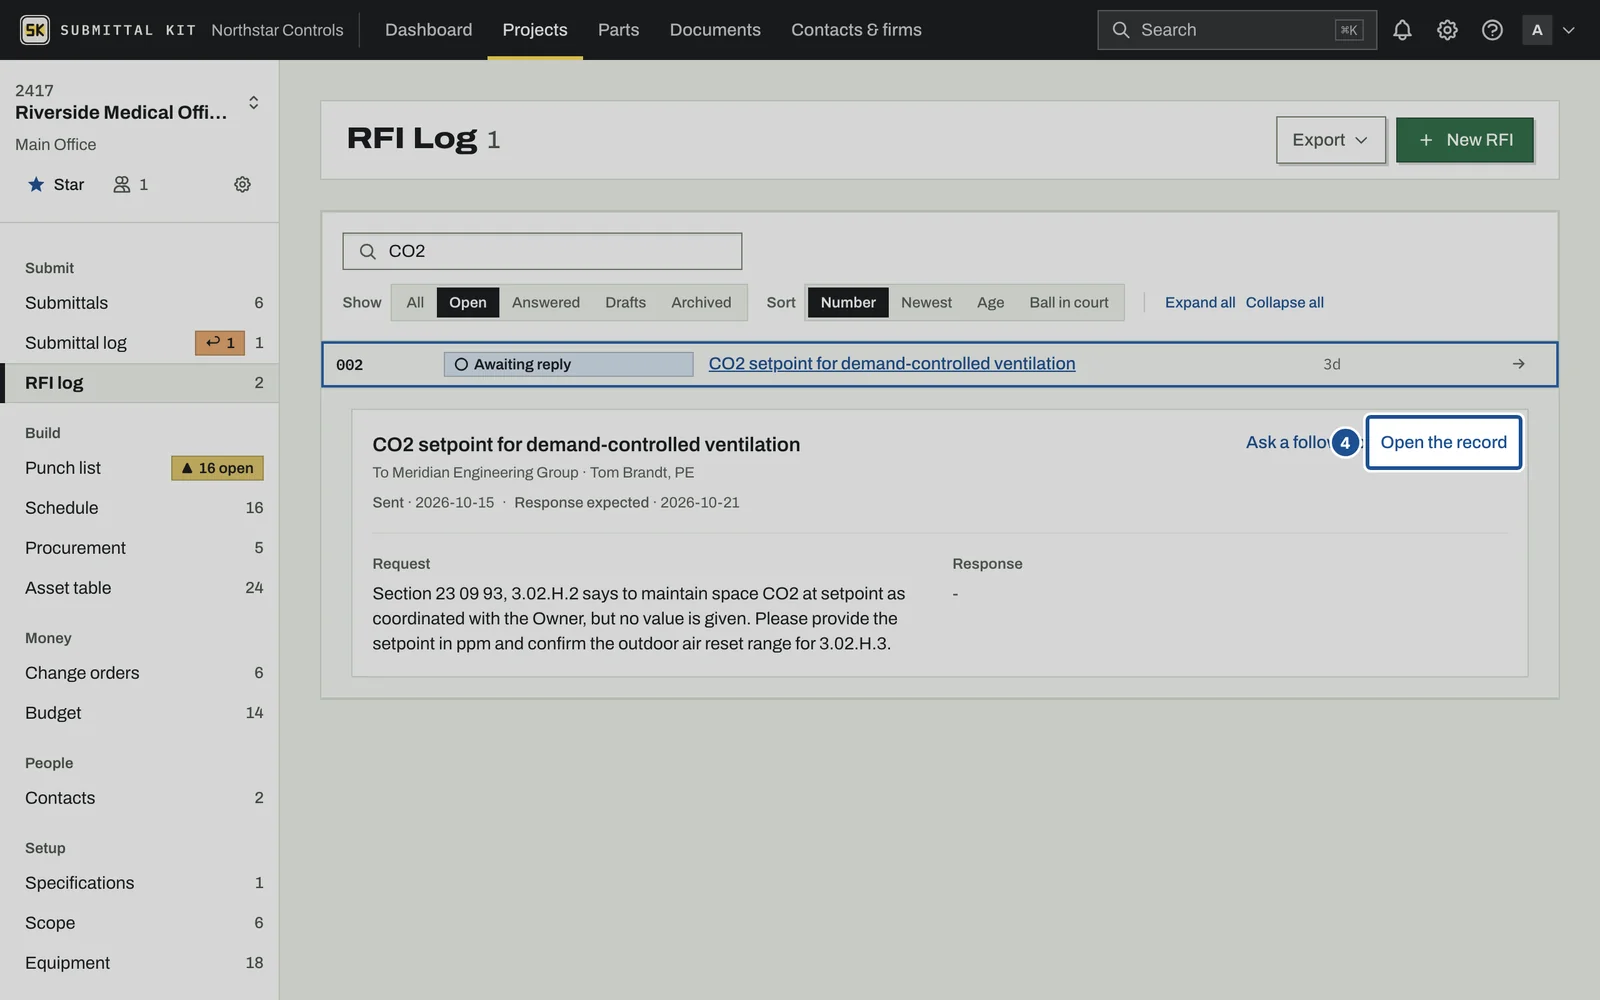Filter RFIs by Open
This screenshot has height=1000, width=1600.
click(468, 302)
